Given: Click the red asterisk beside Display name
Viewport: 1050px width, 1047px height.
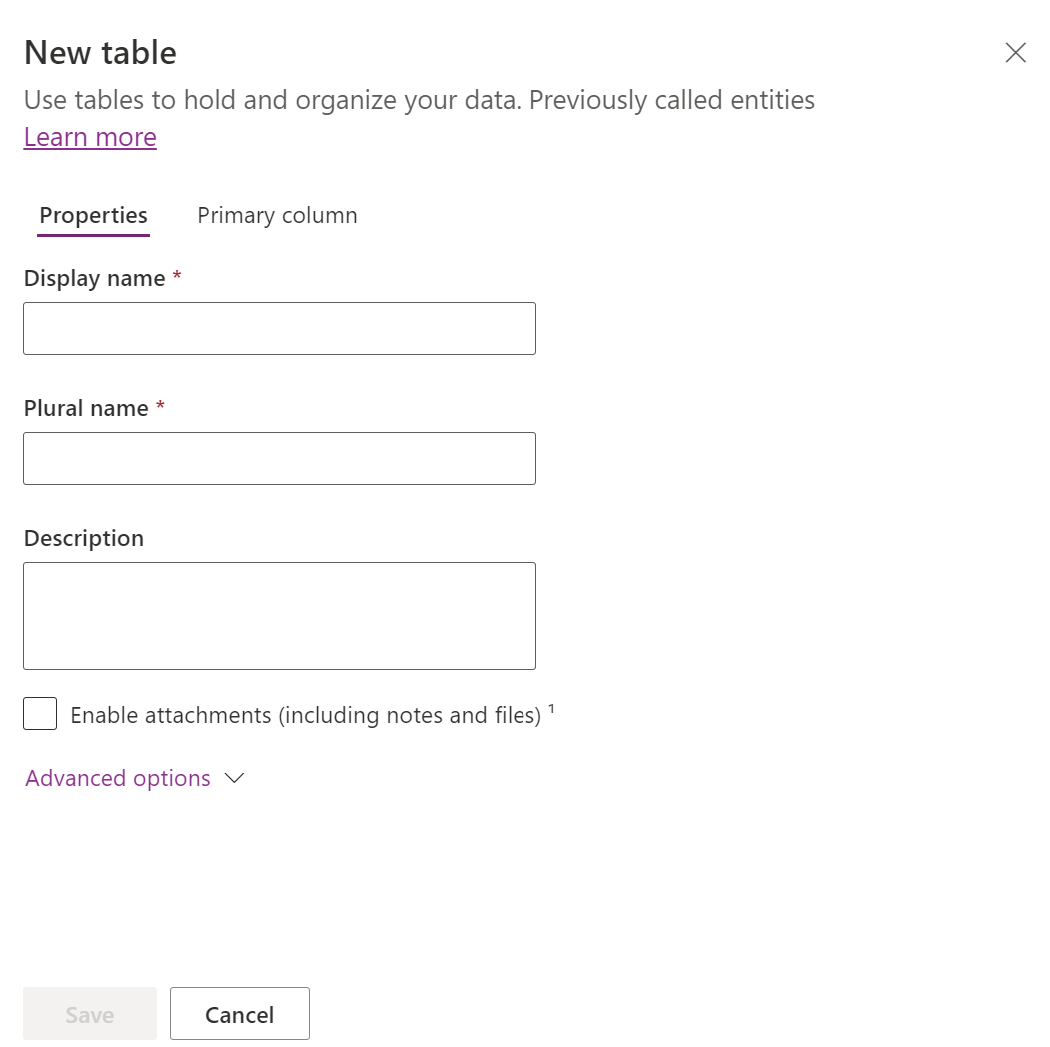Looking at the screenshot, I should point(177,277).
